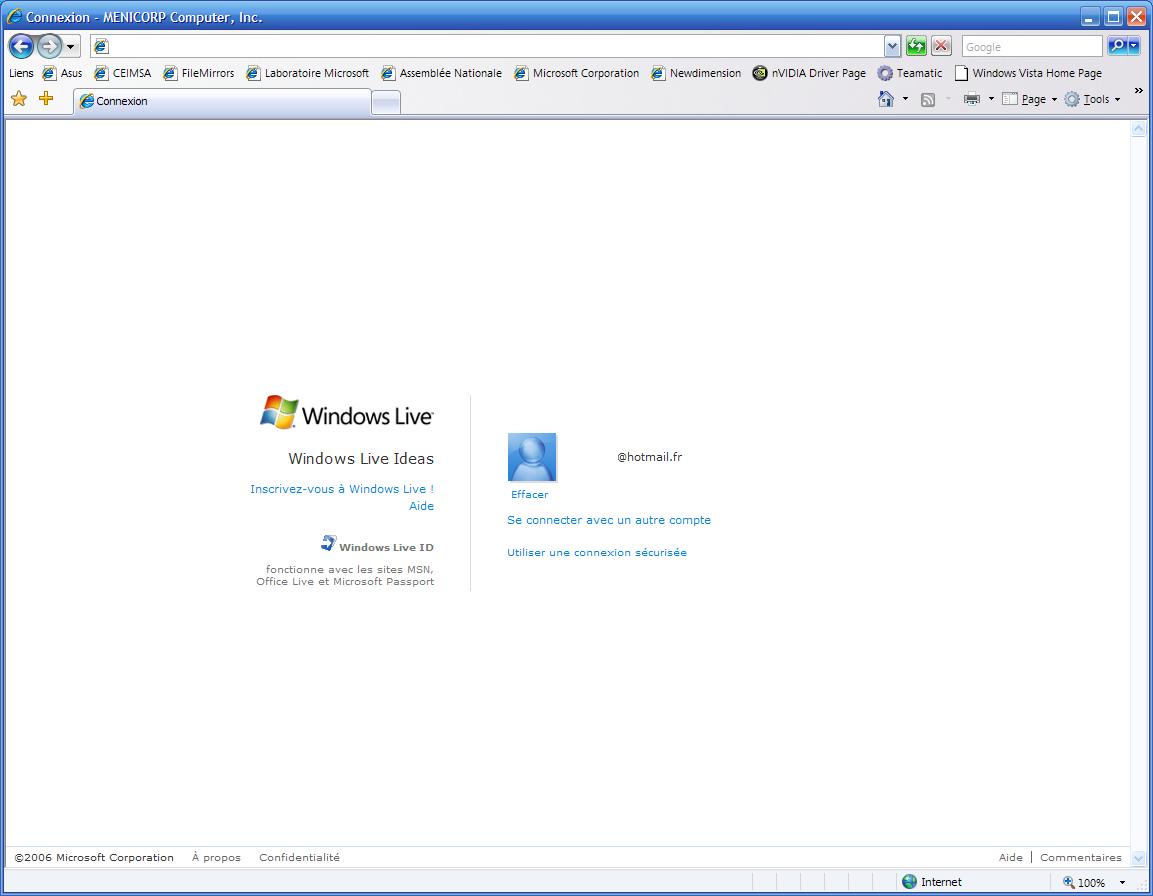Open the CEIMSA favorite link
This screenshot has height=896, width=1153.
(x=123, y=73)
